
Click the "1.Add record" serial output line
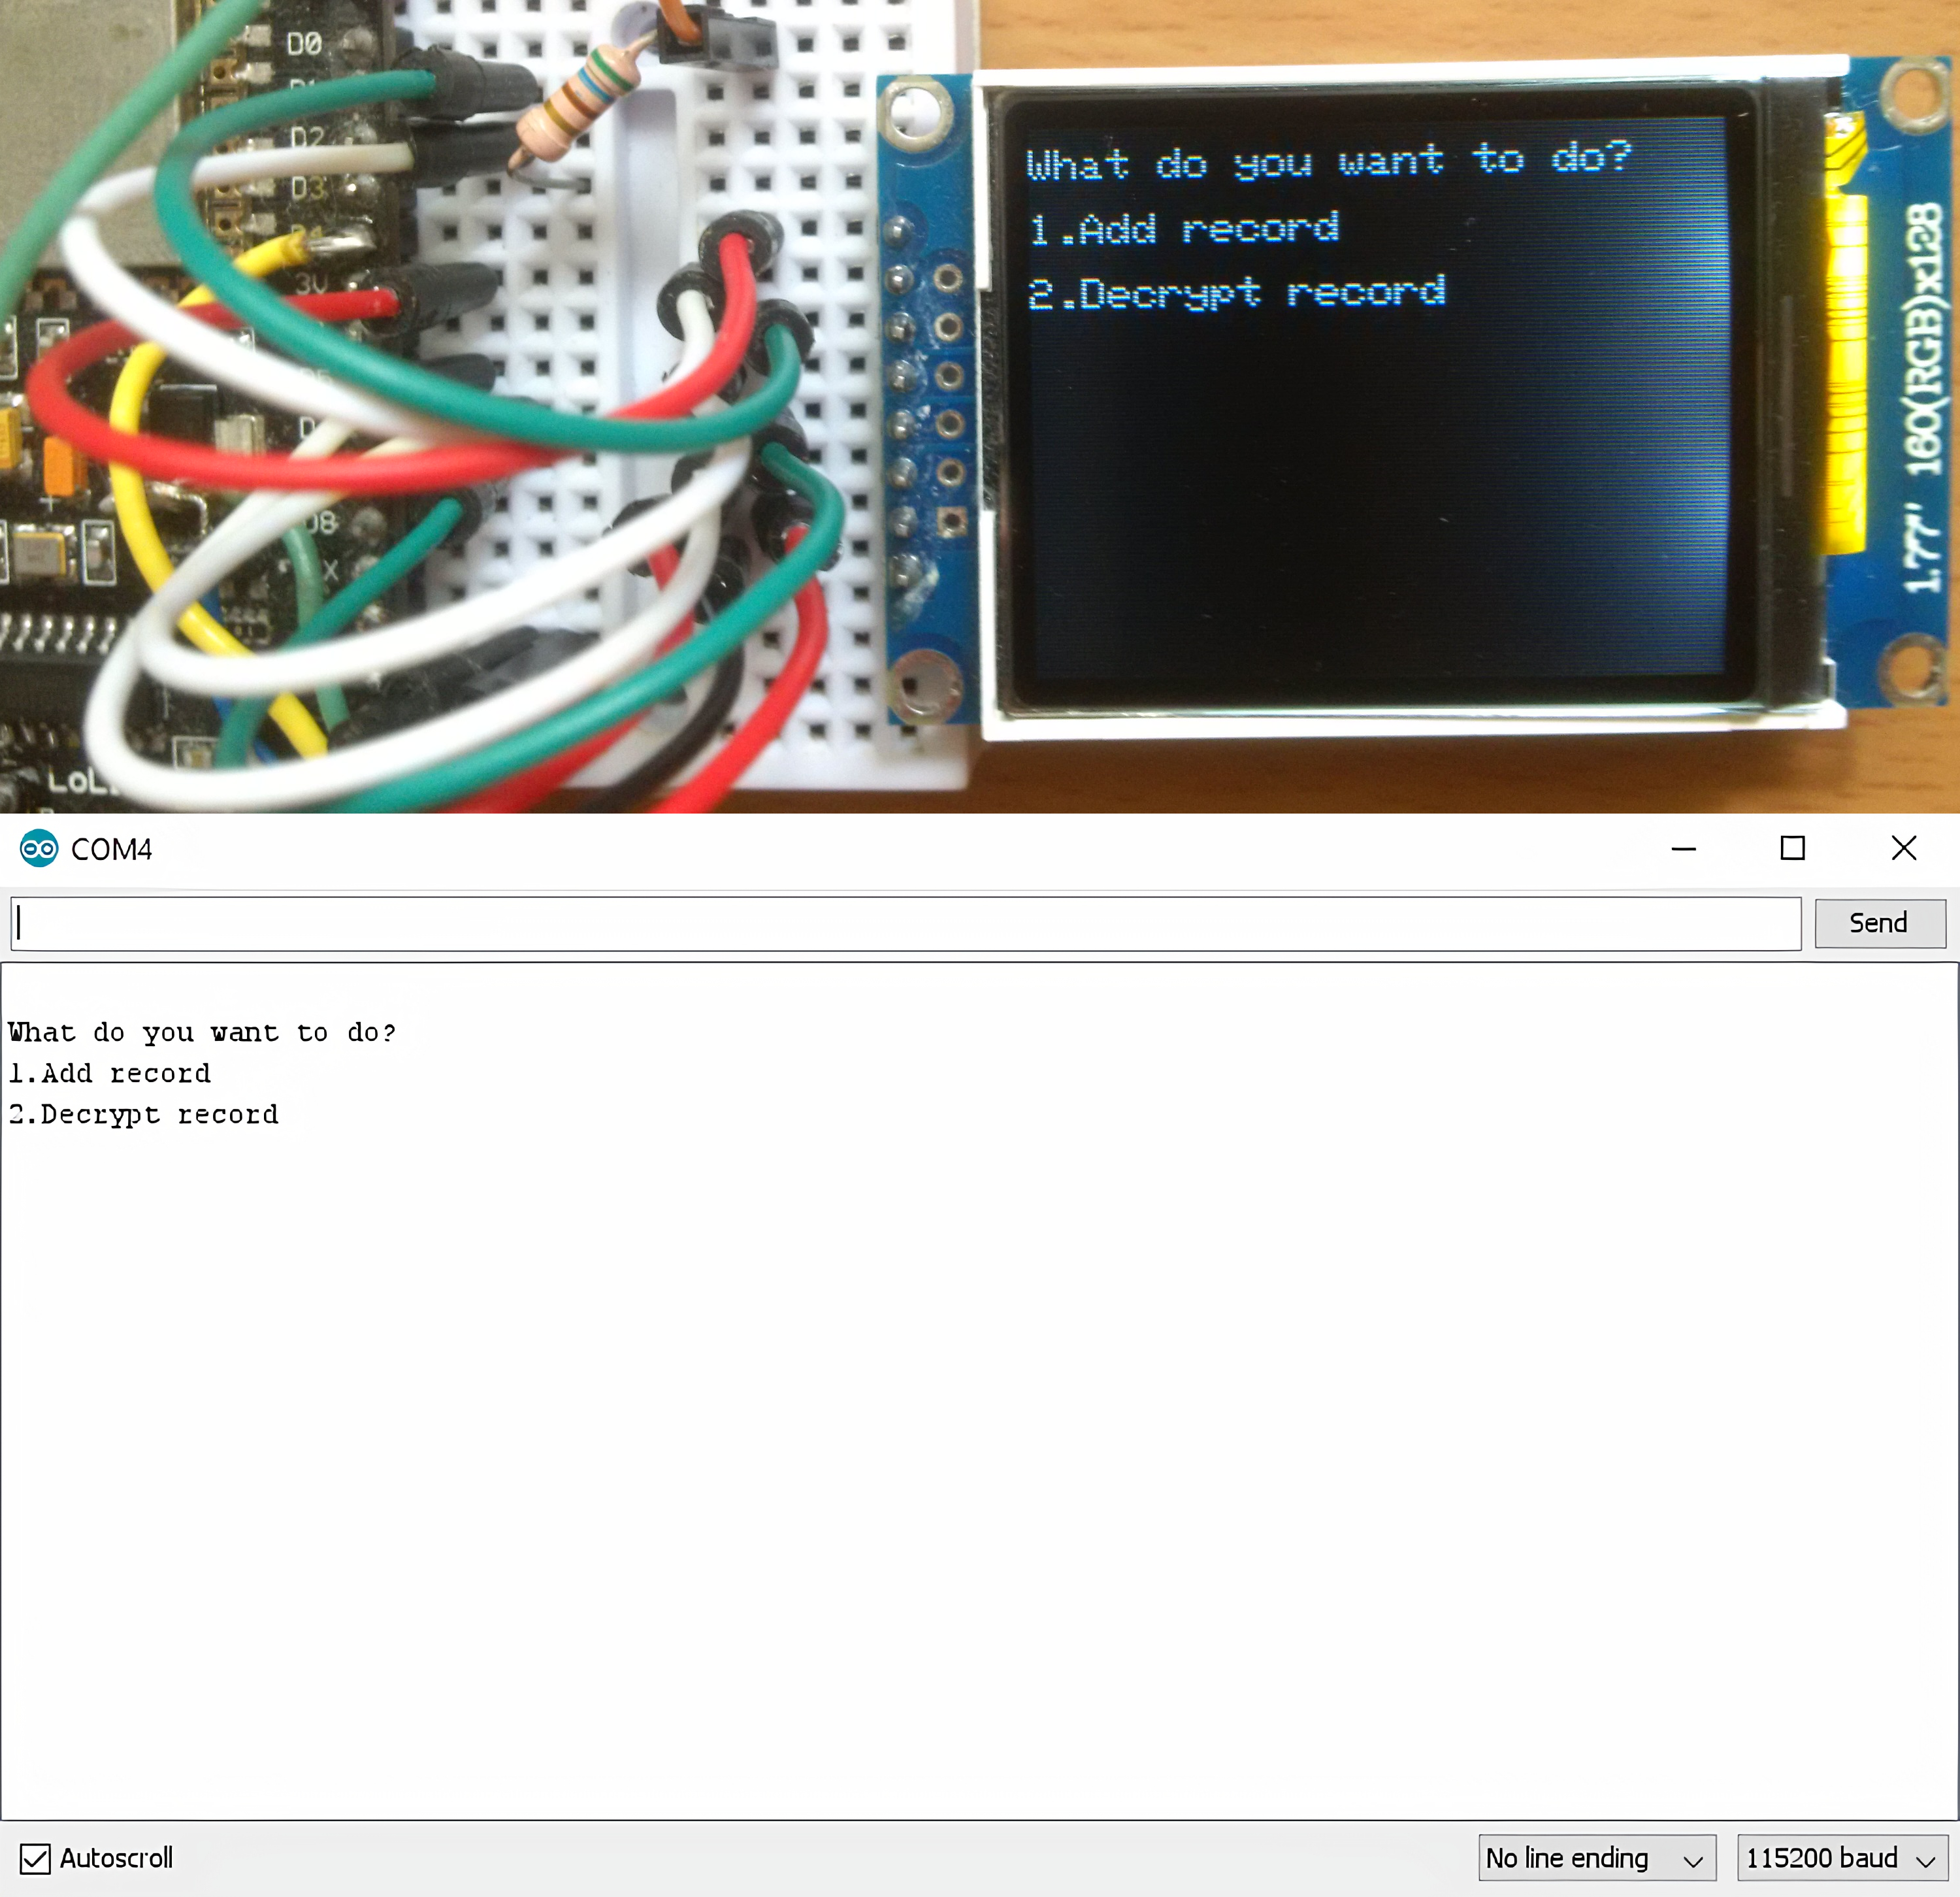pos(110,1073)
